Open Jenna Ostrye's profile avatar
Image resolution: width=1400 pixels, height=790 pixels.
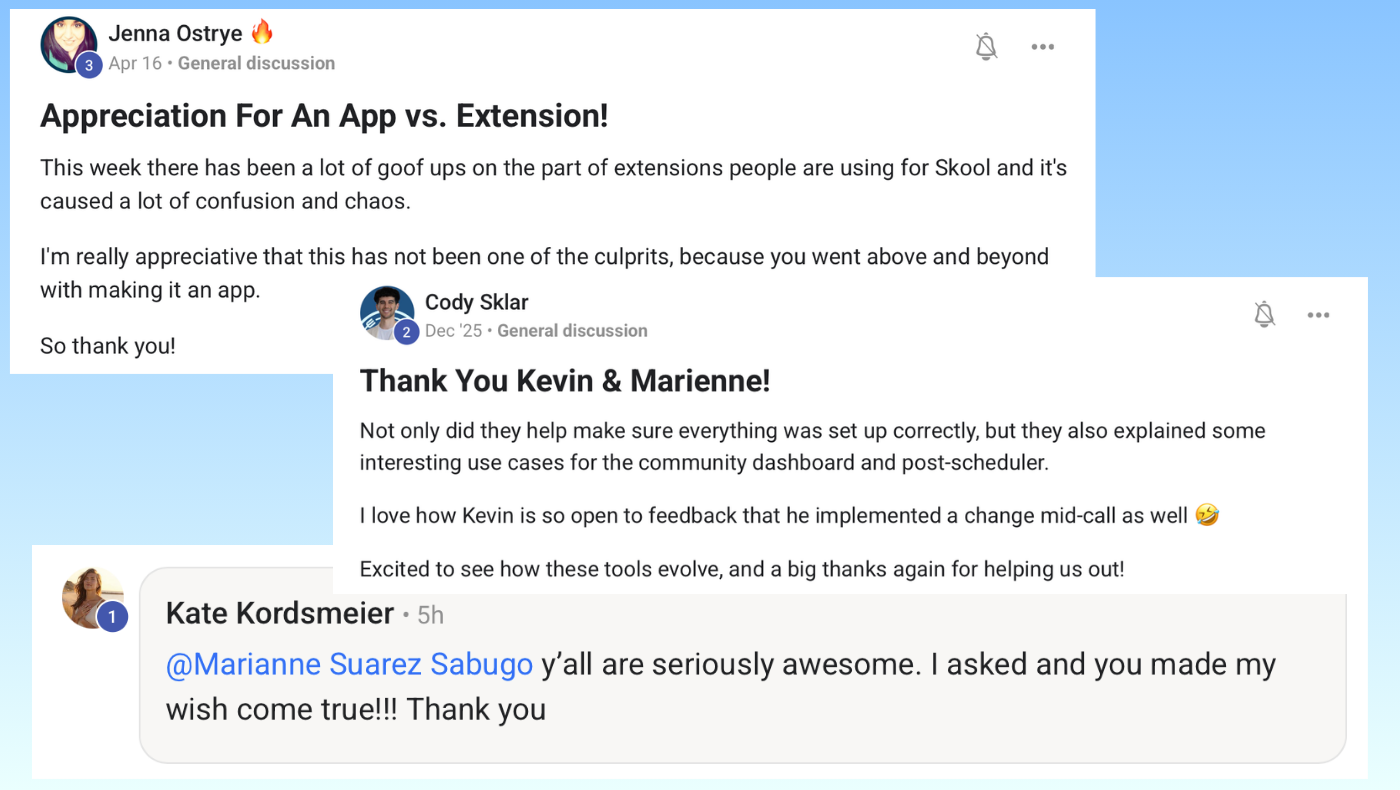tap(69, 45)
